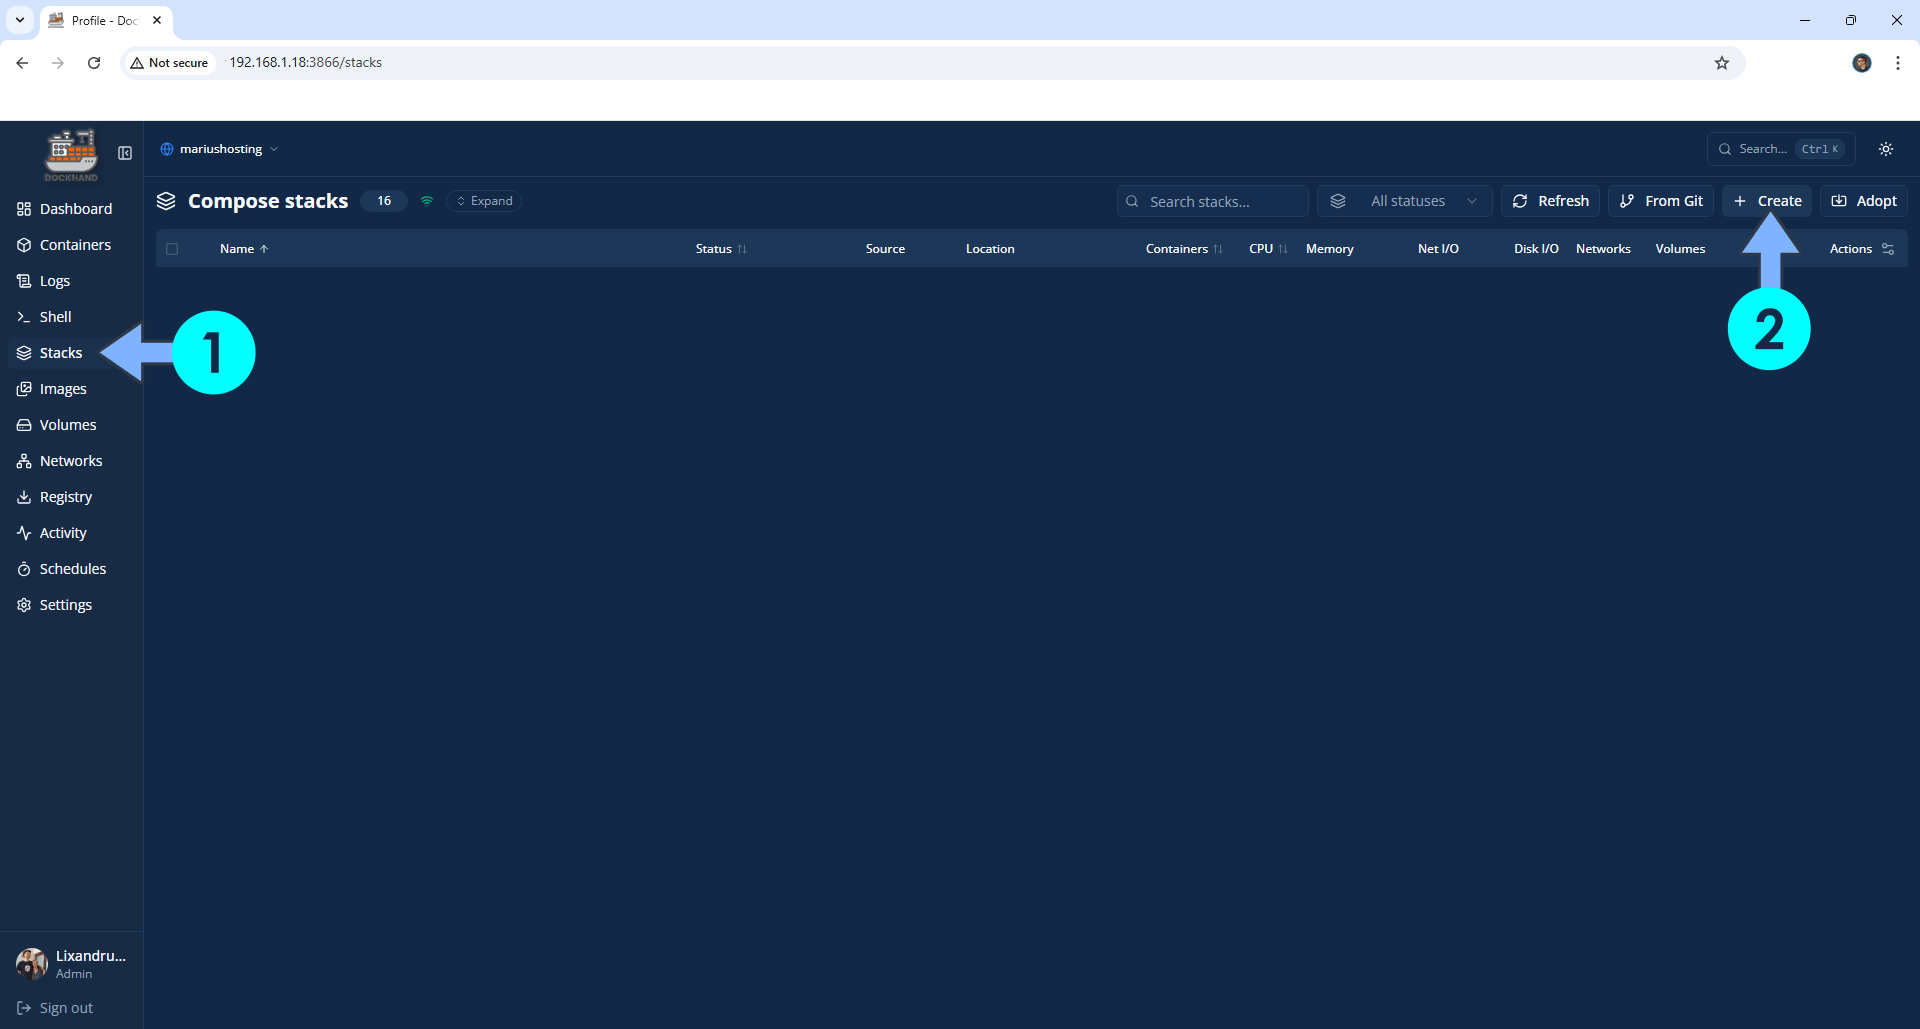Open the Registry section icon

24,496
